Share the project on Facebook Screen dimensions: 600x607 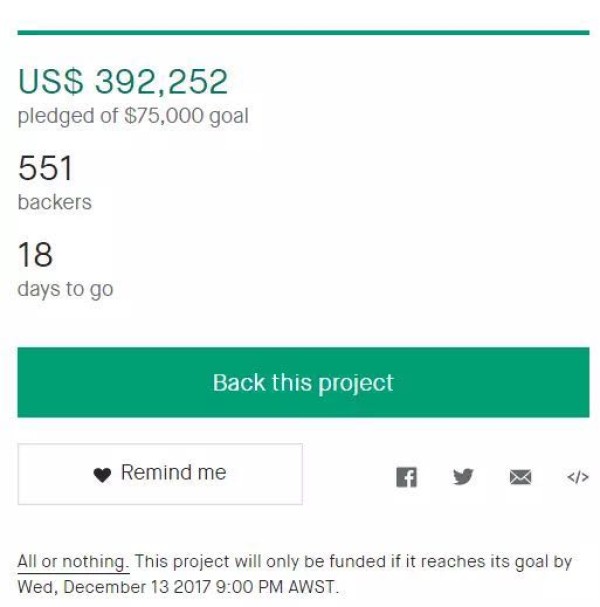[x=406, y=477]
